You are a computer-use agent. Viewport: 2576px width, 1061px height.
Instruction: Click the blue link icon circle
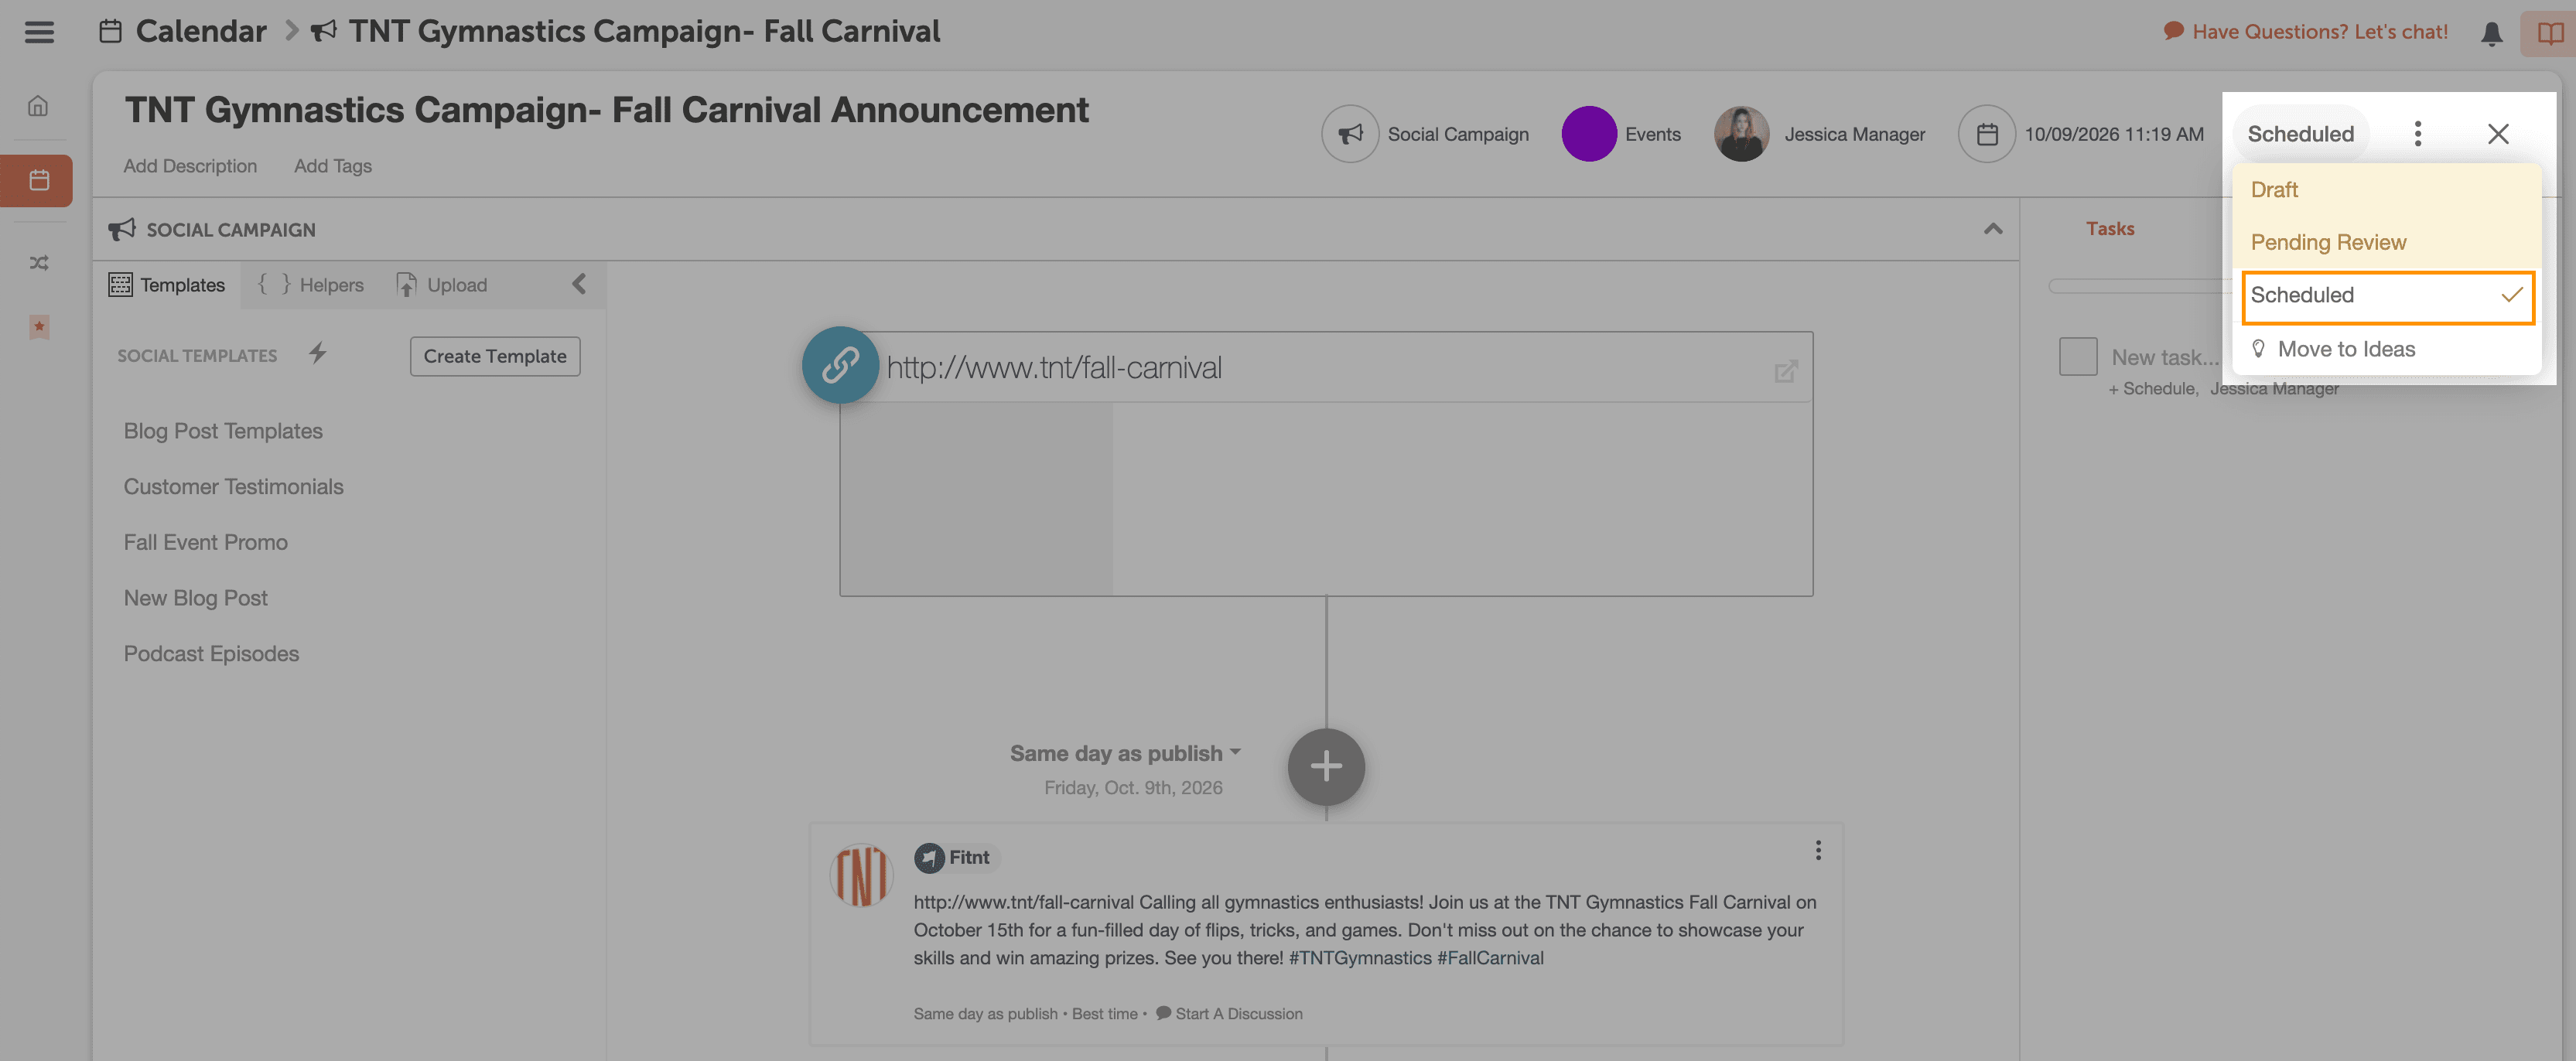[x=840, y=365]
